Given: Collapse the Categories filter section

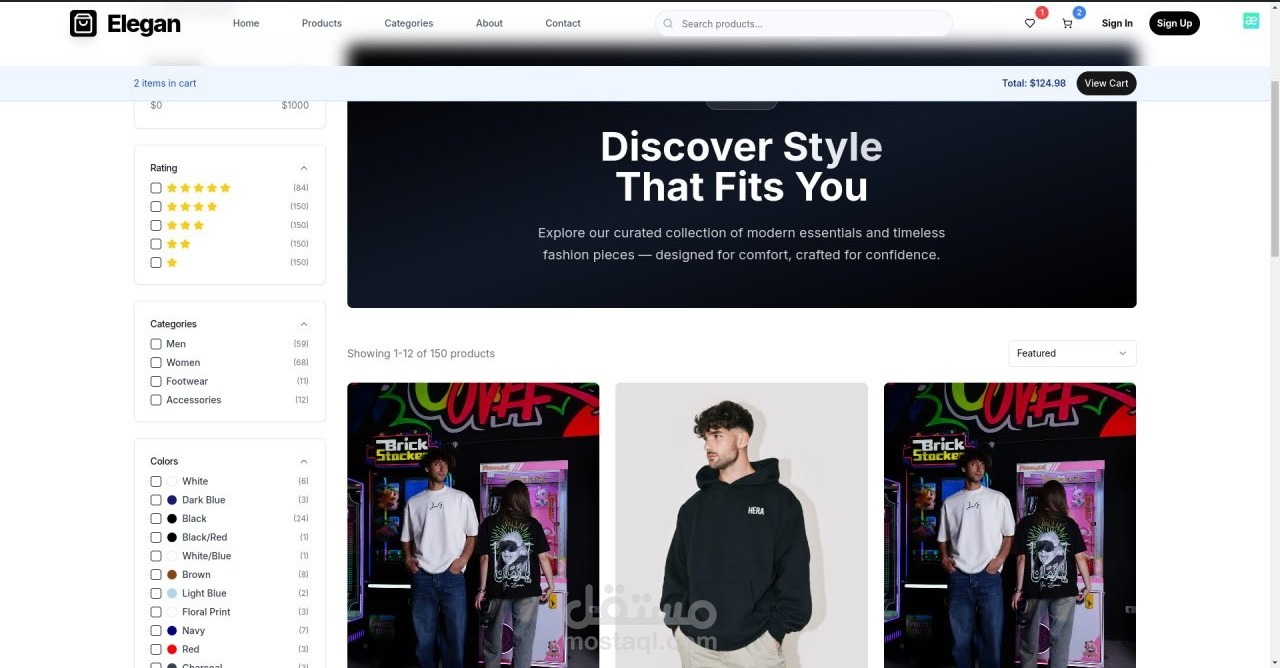Looking at the screenshot, I should point(304,324).
